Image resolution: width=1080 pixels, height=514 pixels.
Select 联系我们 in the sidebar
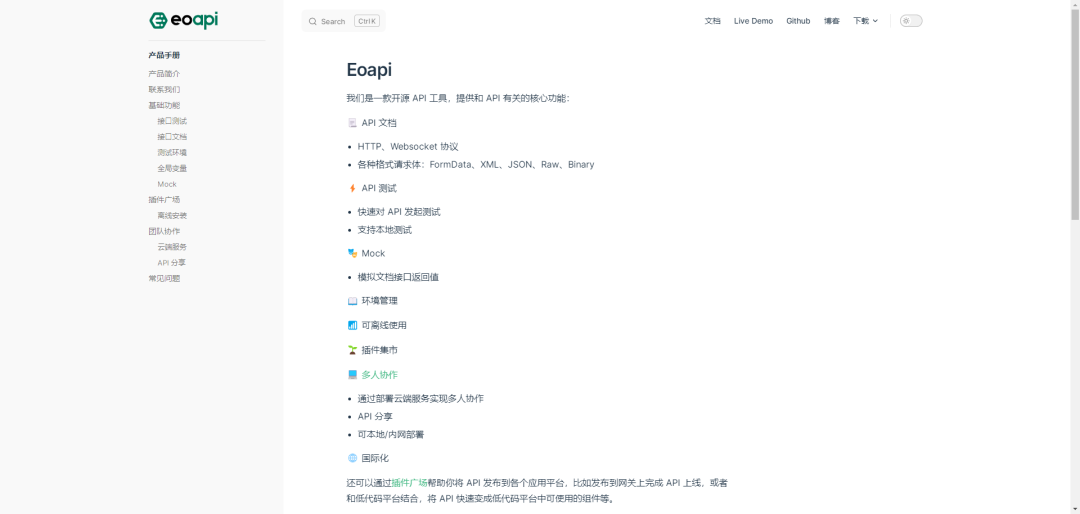pyautogui.click(x=165, y=90)
